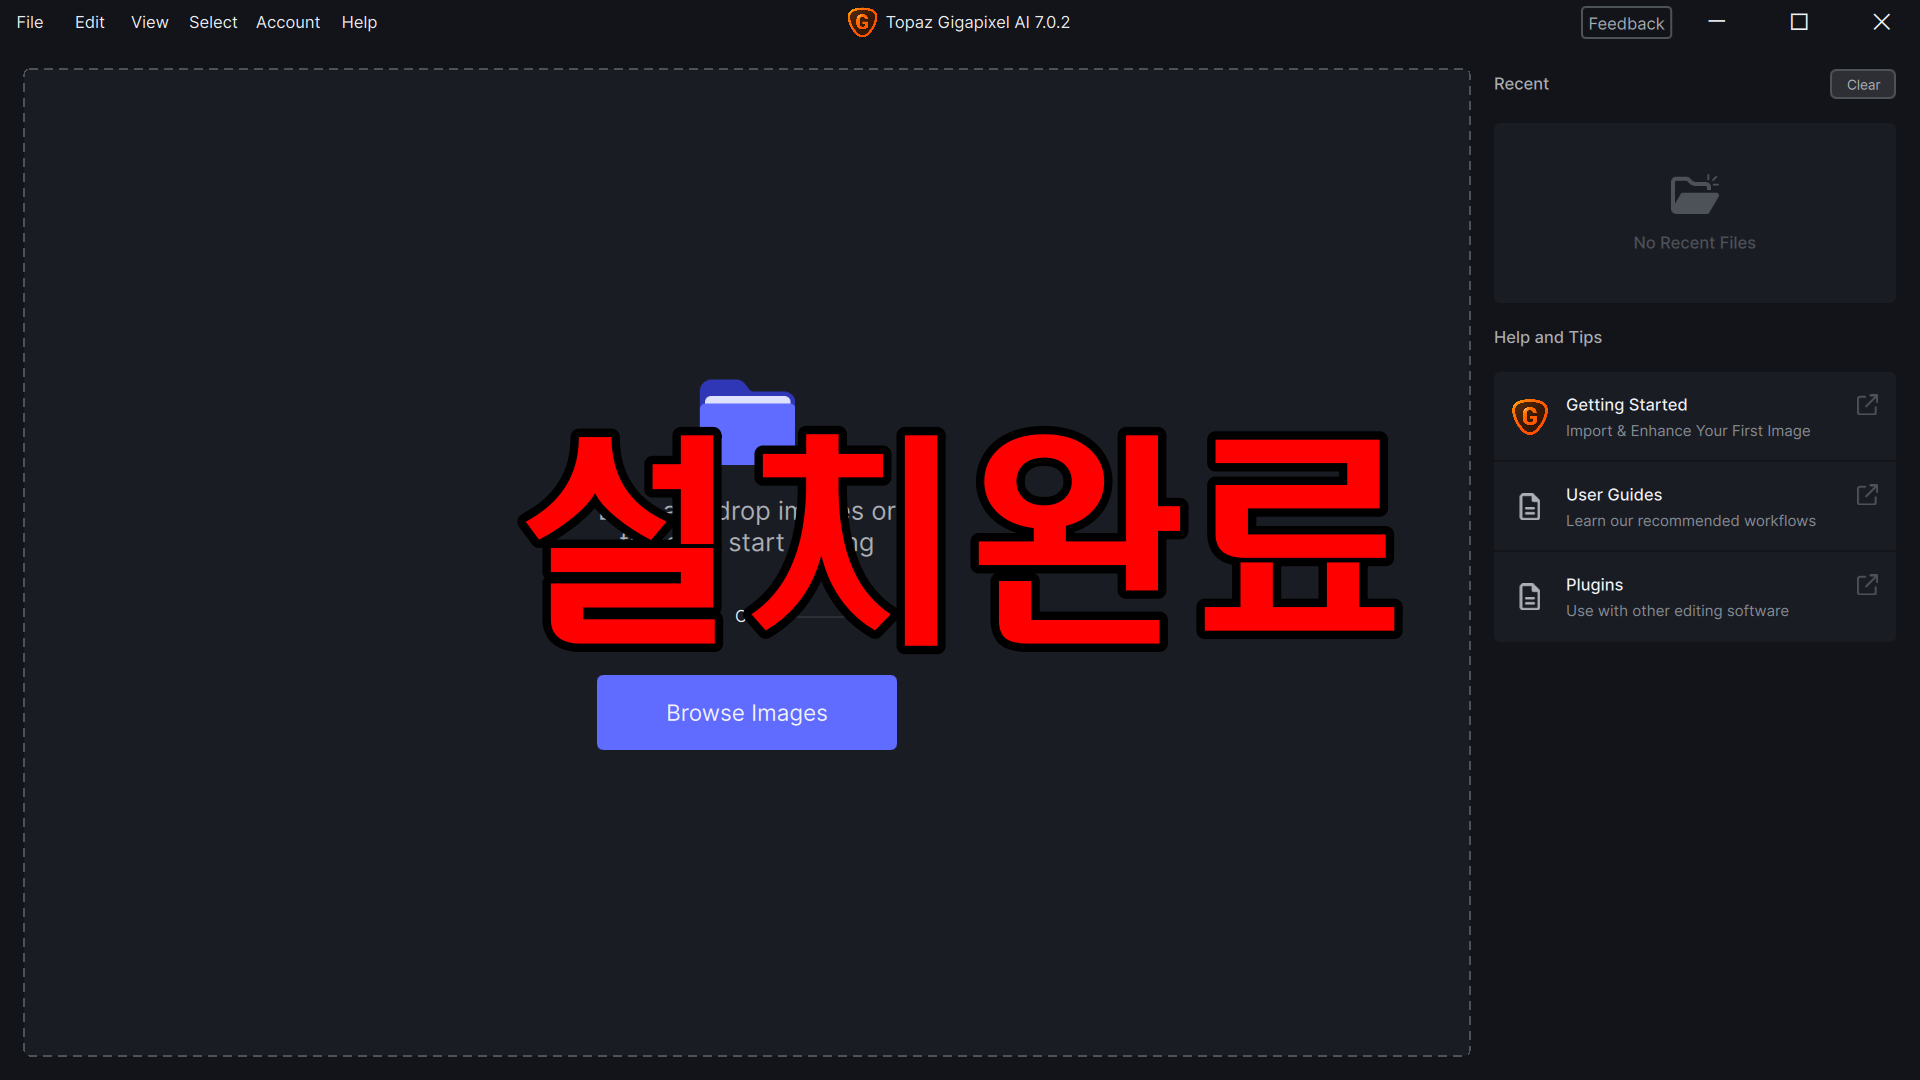Screen dimensions: 1920x1080
Task: Click the Getting Started shield icon
Action: [1529, 416]
